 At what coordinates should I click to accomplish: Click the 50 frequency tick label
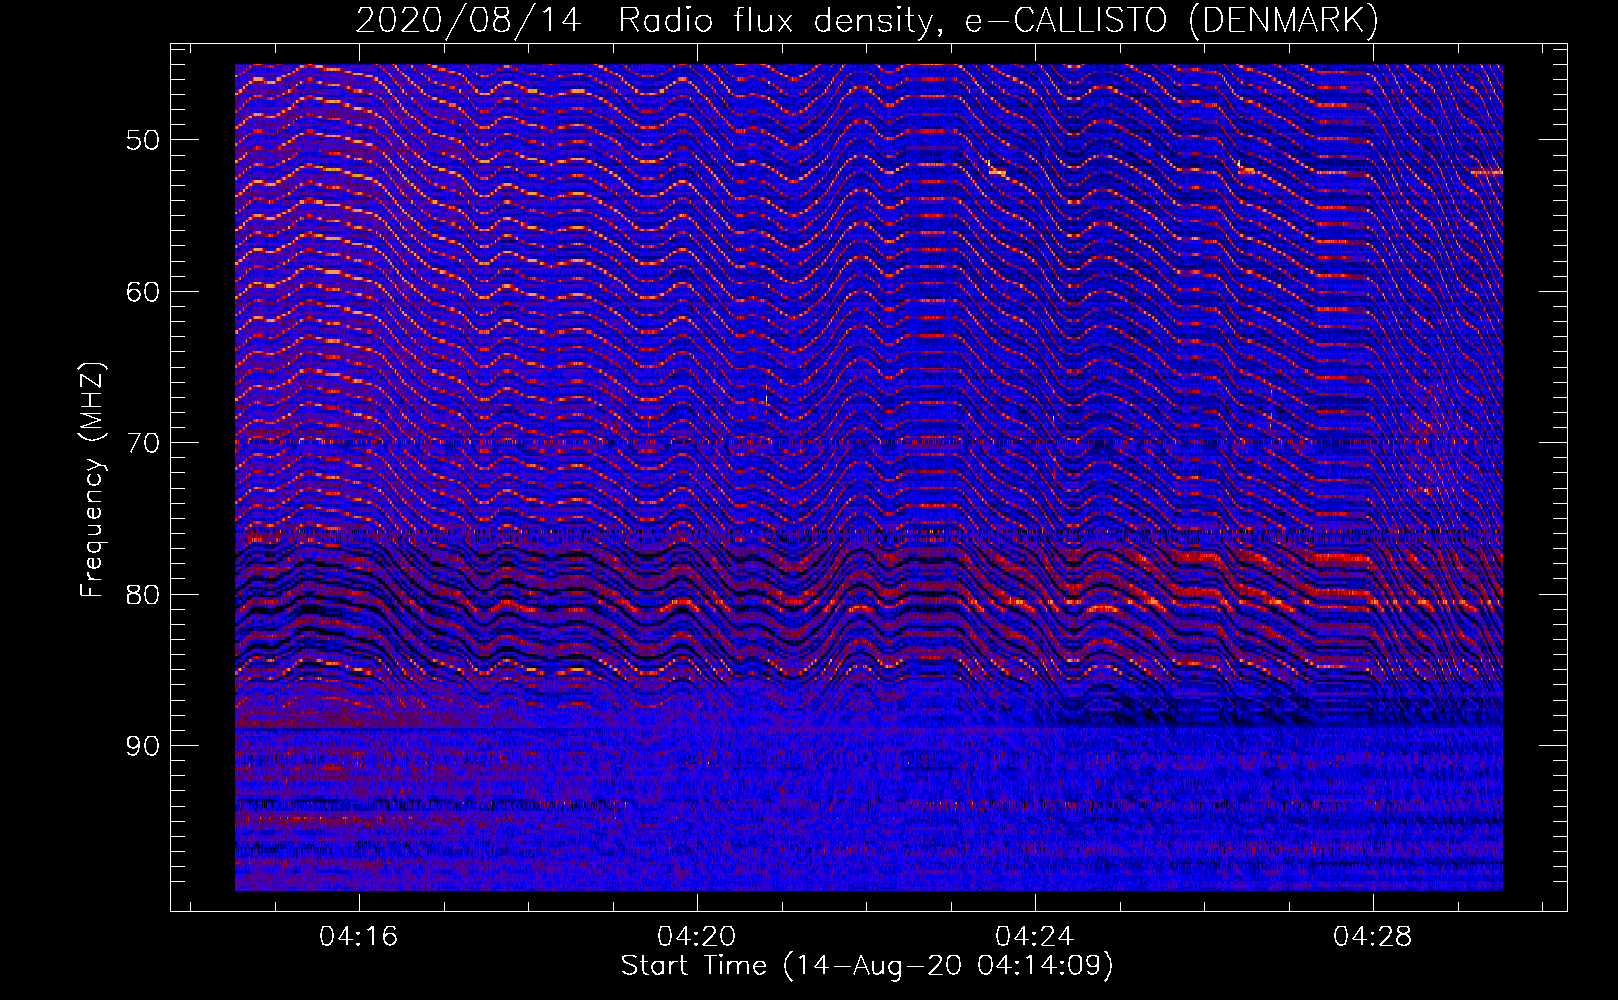click(x=143, y=140)
